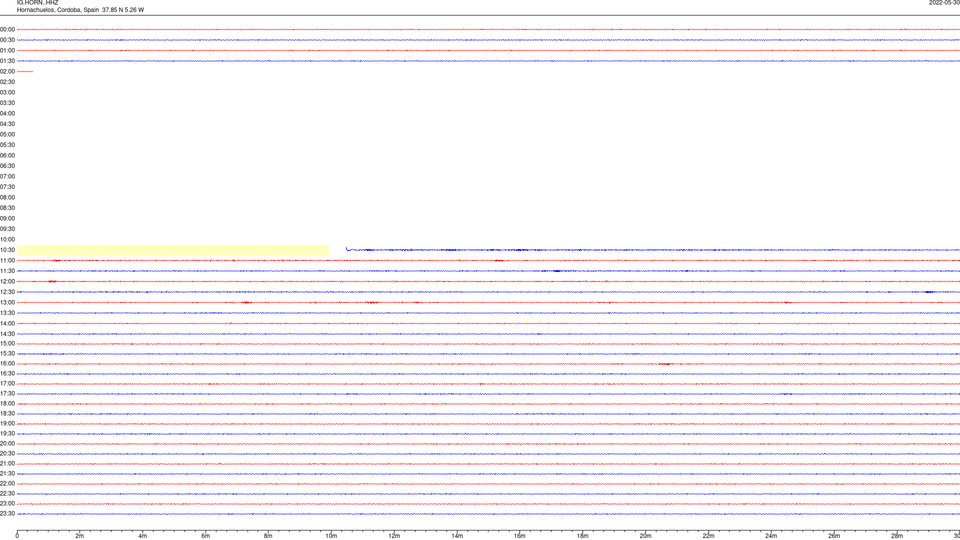The height and width of the screenshot is (540, 960).
Task: Click the 18:30 time label
Action: point(7,414)
